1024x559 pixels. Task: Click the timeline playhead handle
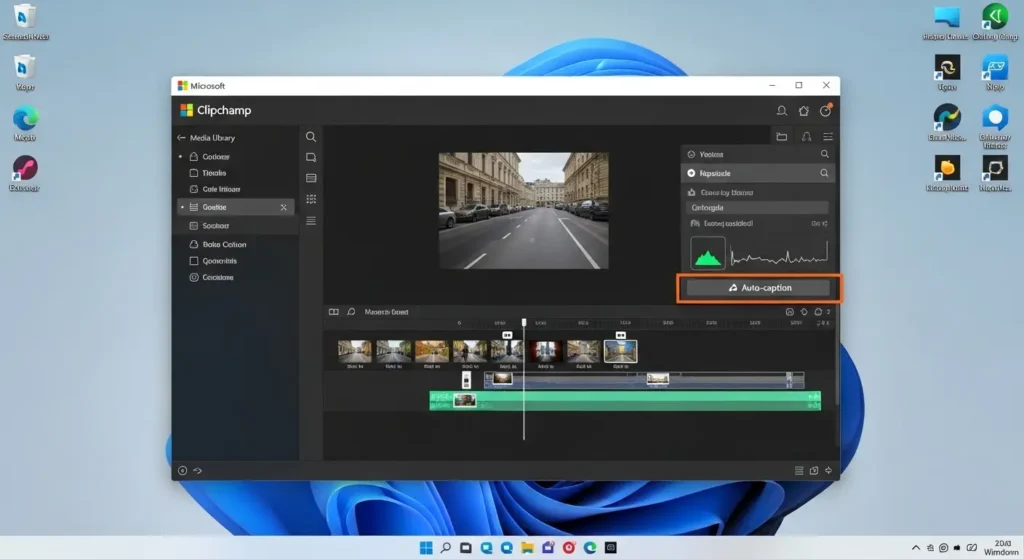click(523, 322)
